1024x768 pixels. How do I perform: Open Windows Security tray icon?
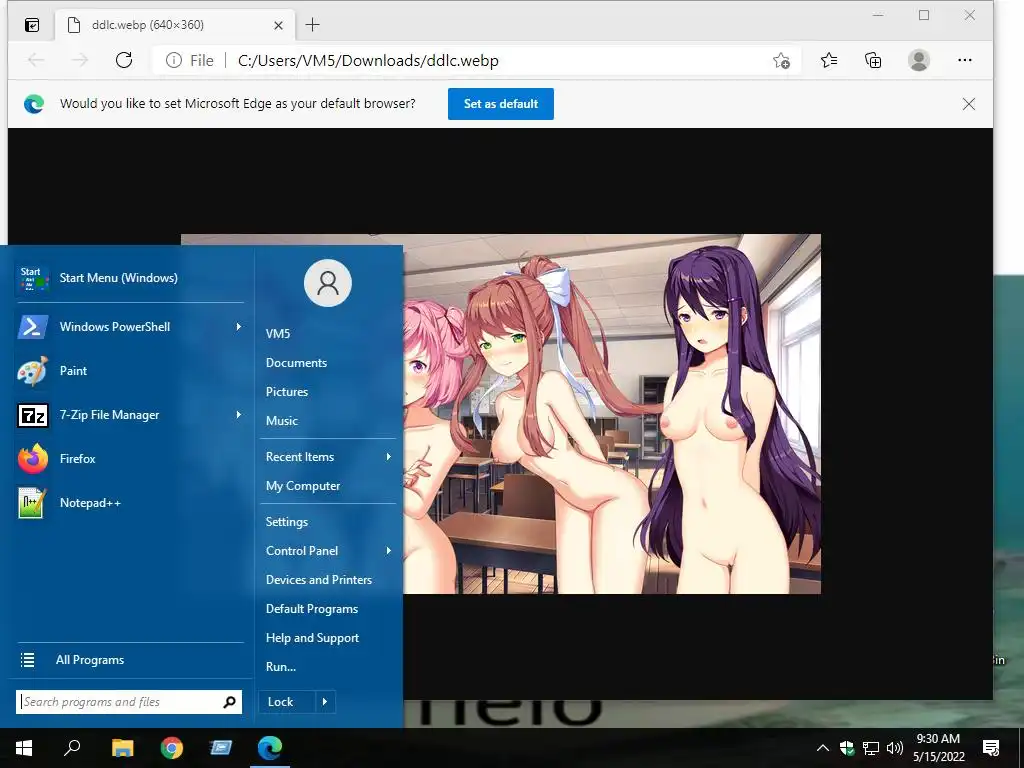click(x=847, y=748)
